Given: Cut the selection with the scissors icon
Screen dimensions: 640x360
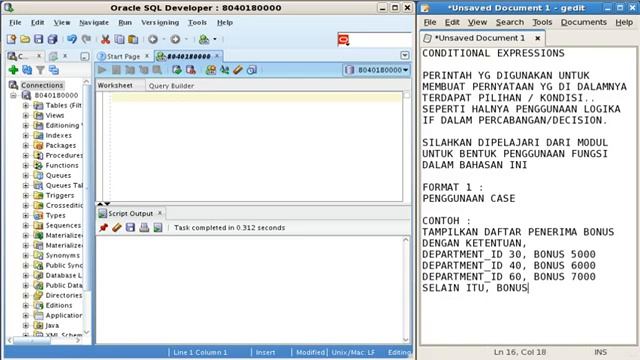Looking at the screenshot, I should (105, 39).
